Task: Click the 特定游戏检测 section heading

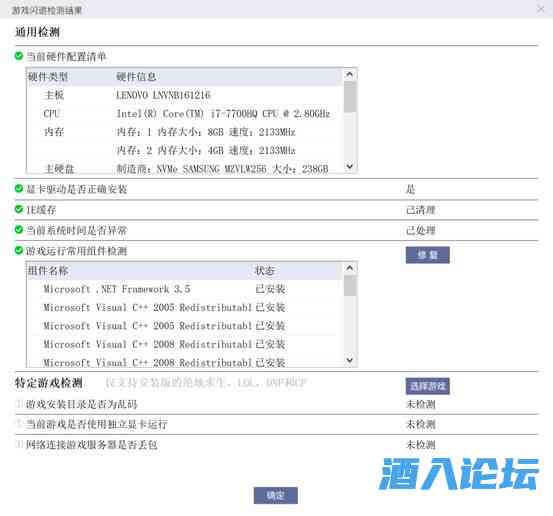Action: (x=48, y=383)
